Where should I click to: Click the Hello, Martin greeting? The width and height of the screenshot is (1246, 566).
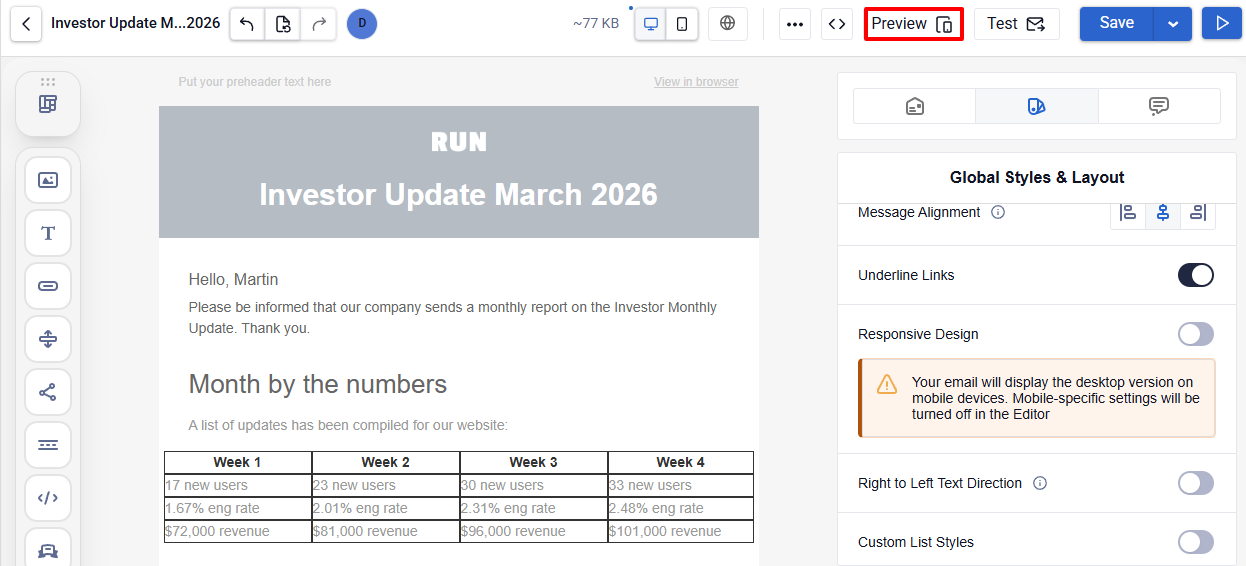pyautogui.click(x=233, y=280)
